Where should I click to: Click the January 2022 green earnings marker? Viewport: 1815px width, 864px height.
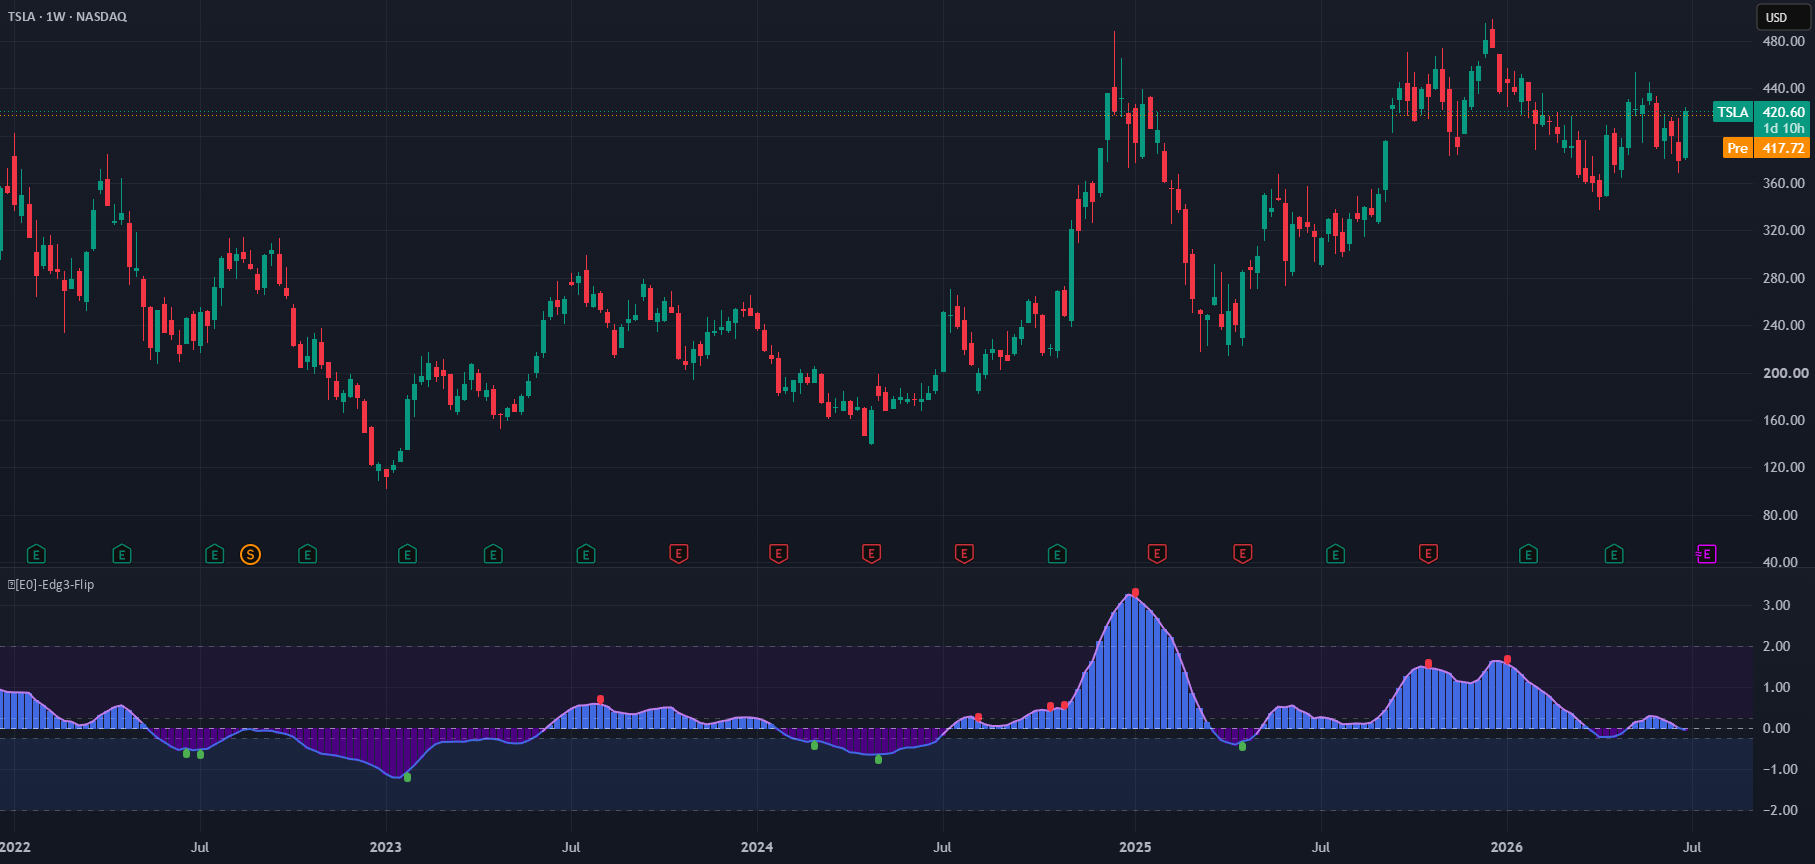[x=36, y=554]
